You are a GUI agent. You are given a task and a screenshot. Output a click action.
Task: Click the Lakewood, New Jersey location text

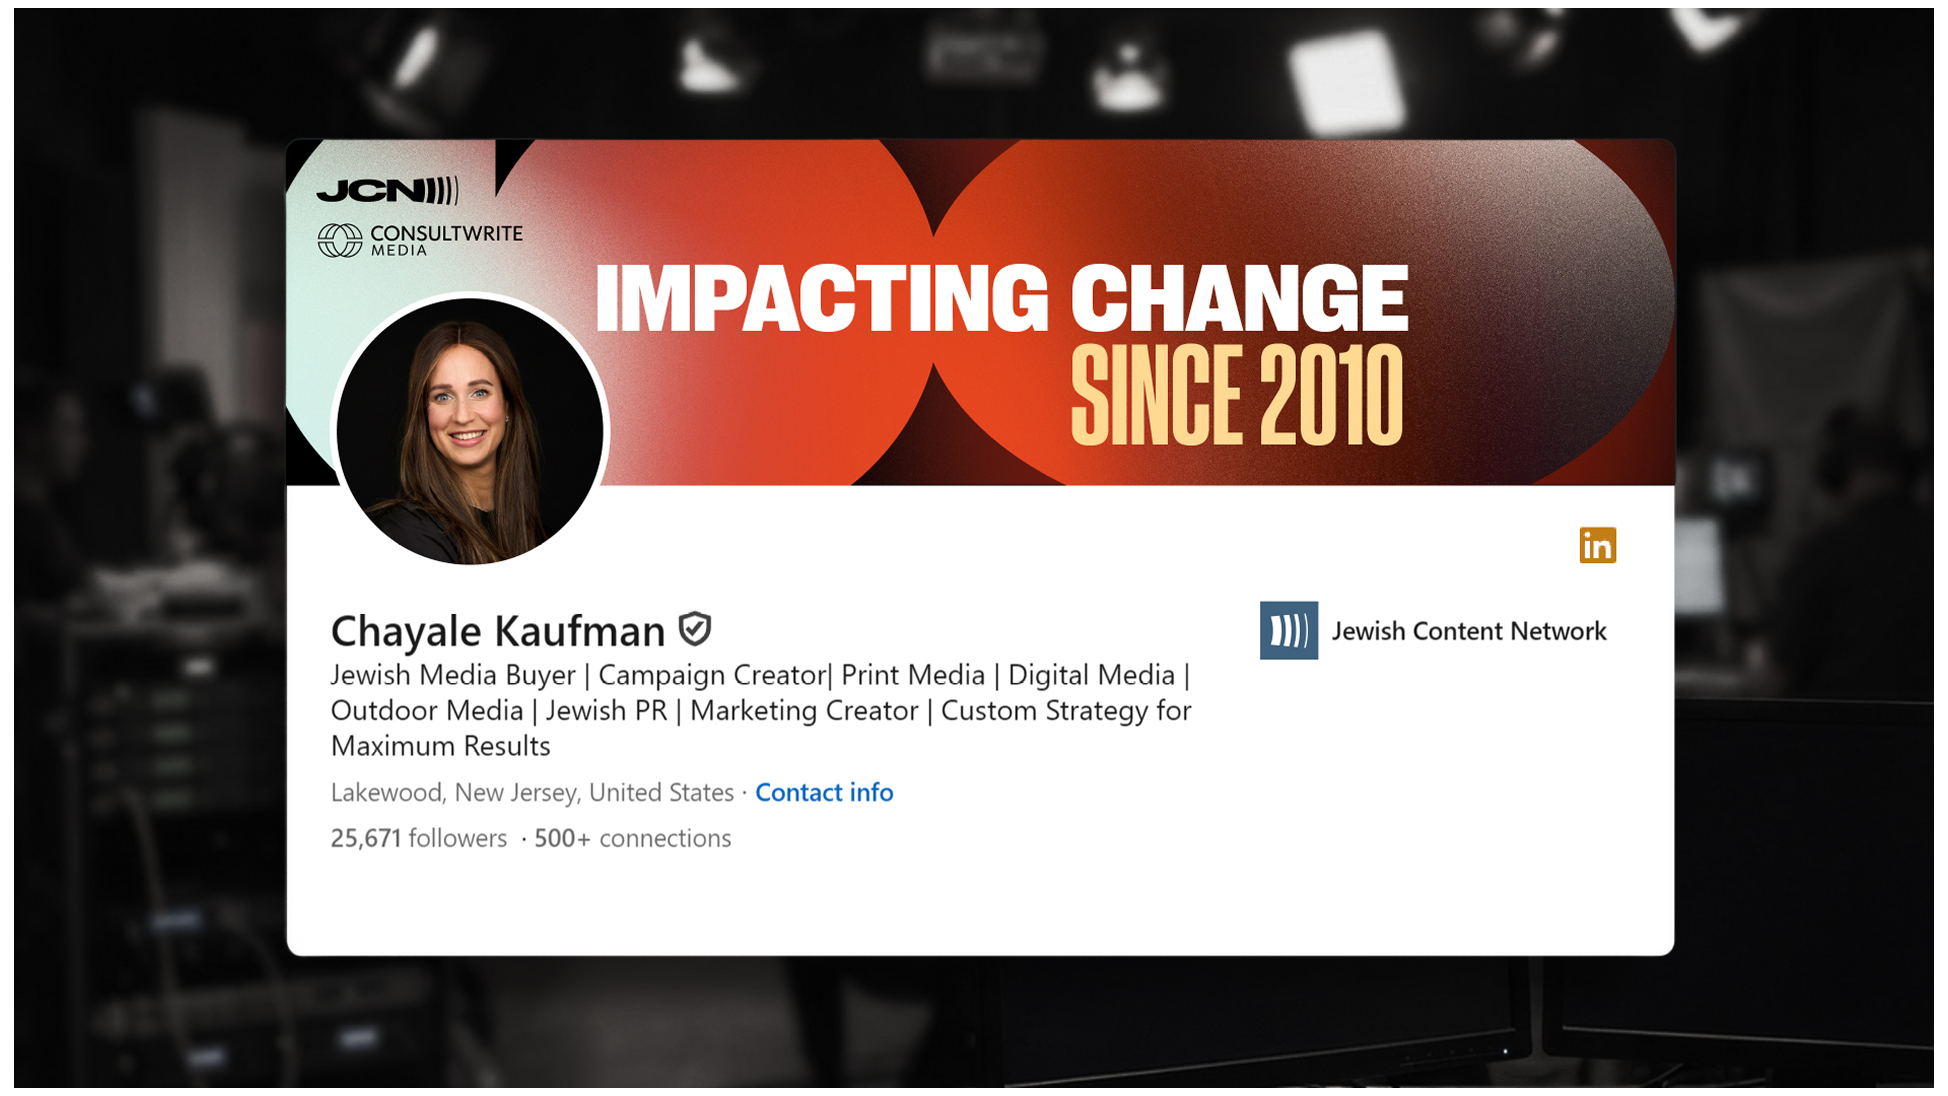pos(532,792)
